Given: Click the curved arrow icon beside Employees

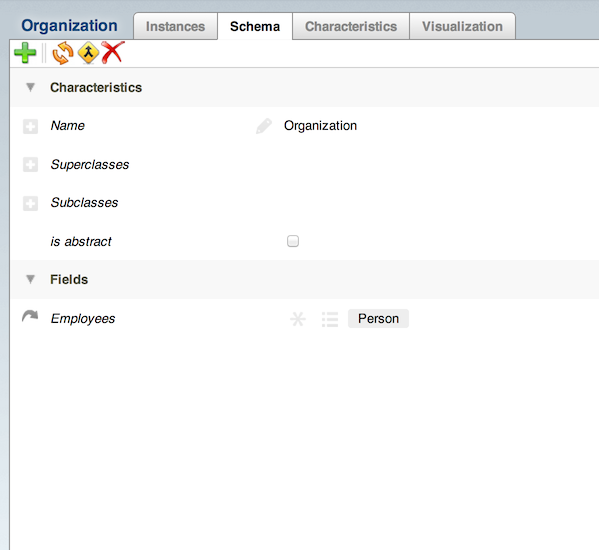Looking at the screenshot, I should (x=30, y=317).
